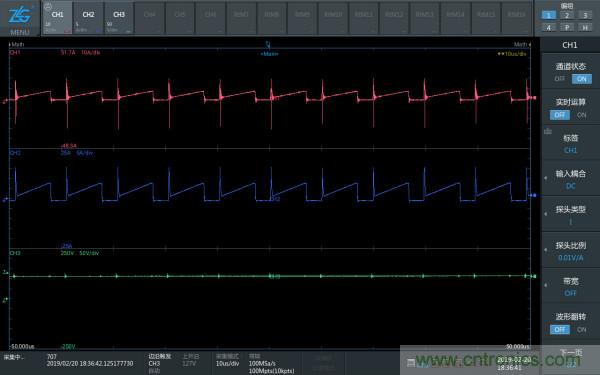Click group button P
This screenshot has height=375, width=600.
567,28
